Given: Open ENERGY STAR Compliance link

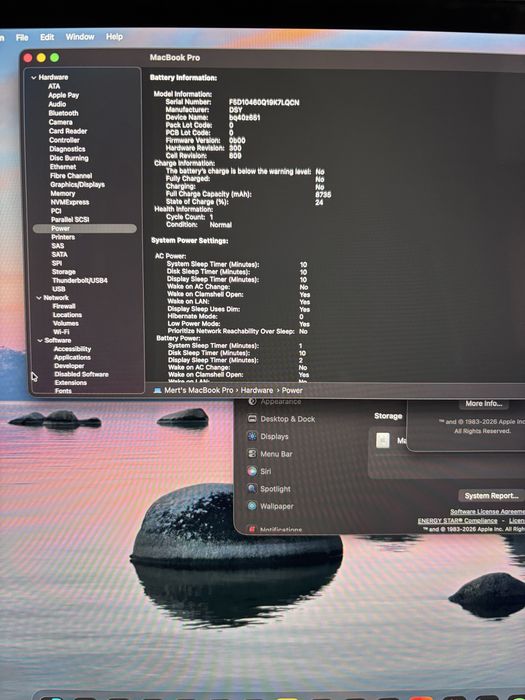Looking at the screenshot, I should click(x=457, y=521).
